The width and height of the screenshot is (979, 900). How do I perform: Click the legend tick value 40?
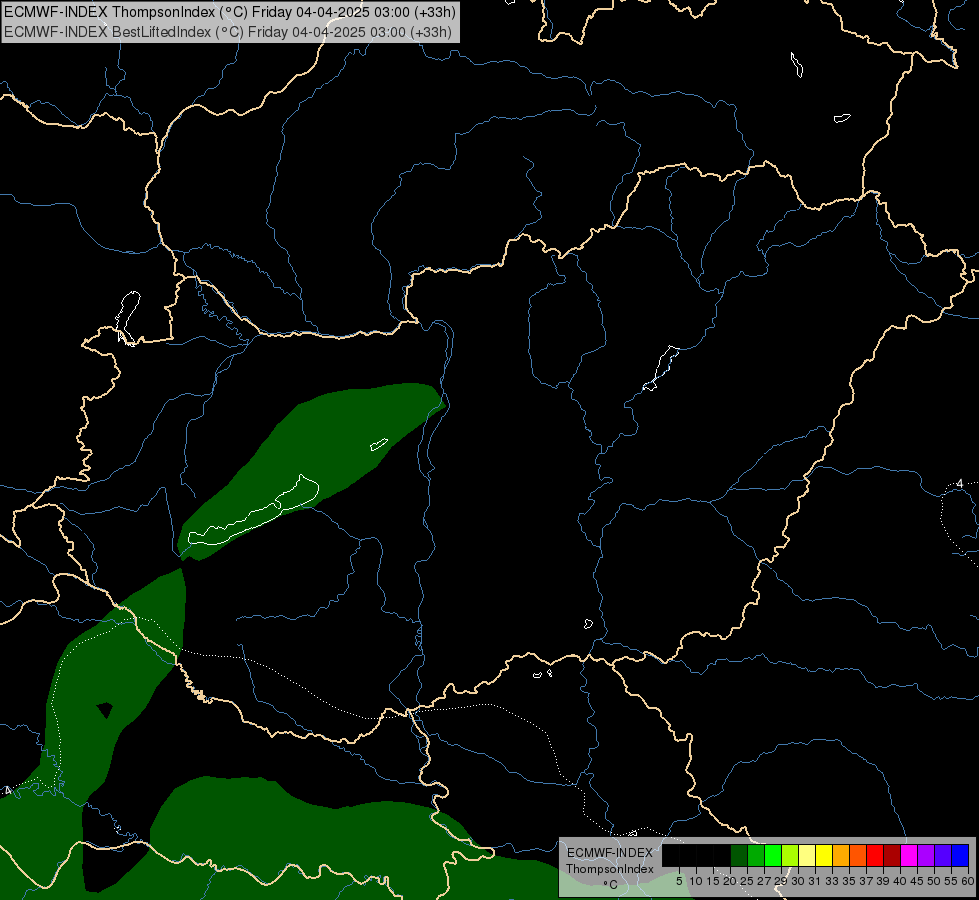click(900, 881)
